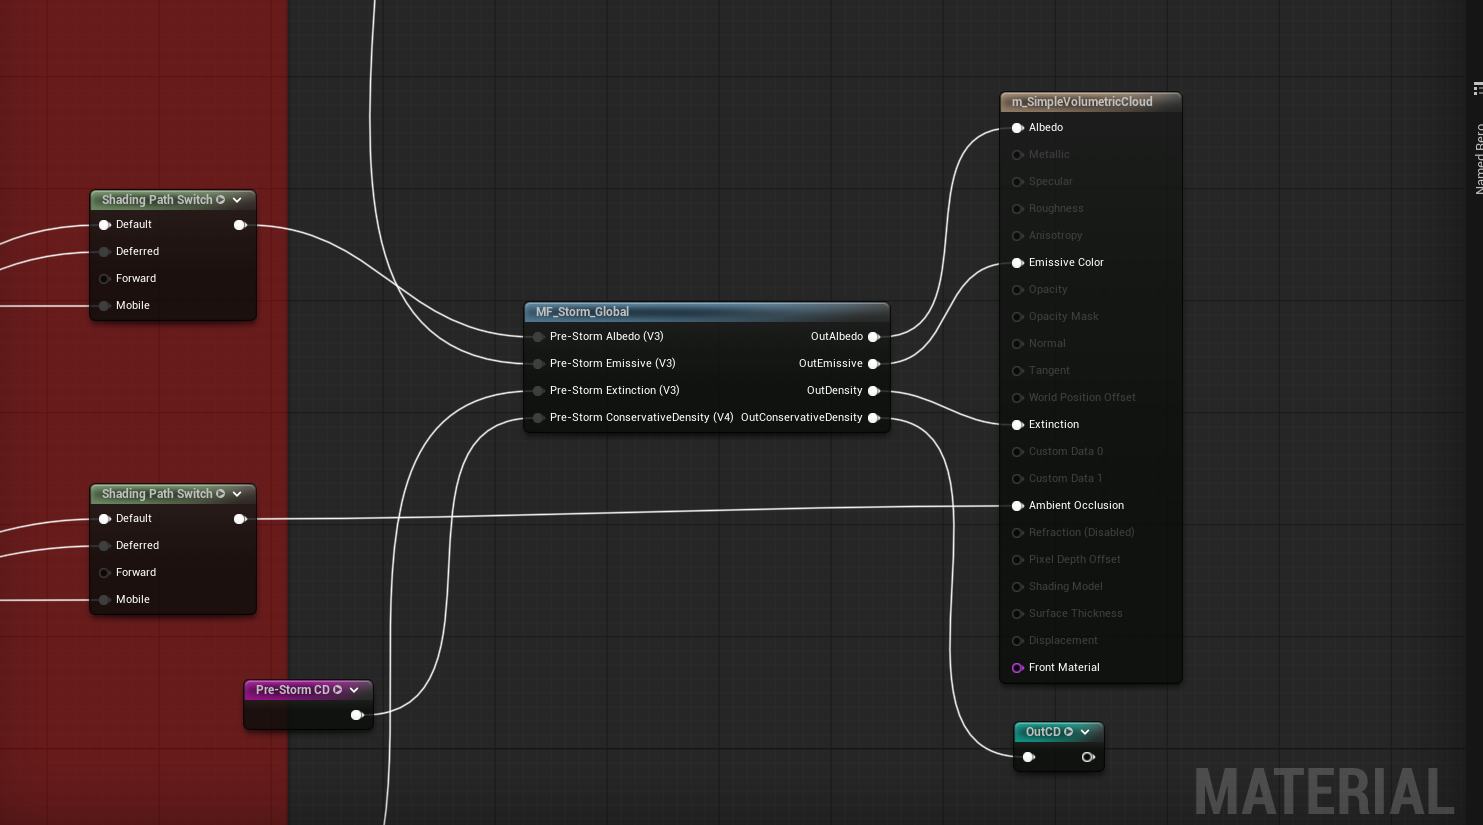Click the Albedo input pin on m_SimpleVolumetricCloud
This screenshot has width=1483, height=825.
1017,128
